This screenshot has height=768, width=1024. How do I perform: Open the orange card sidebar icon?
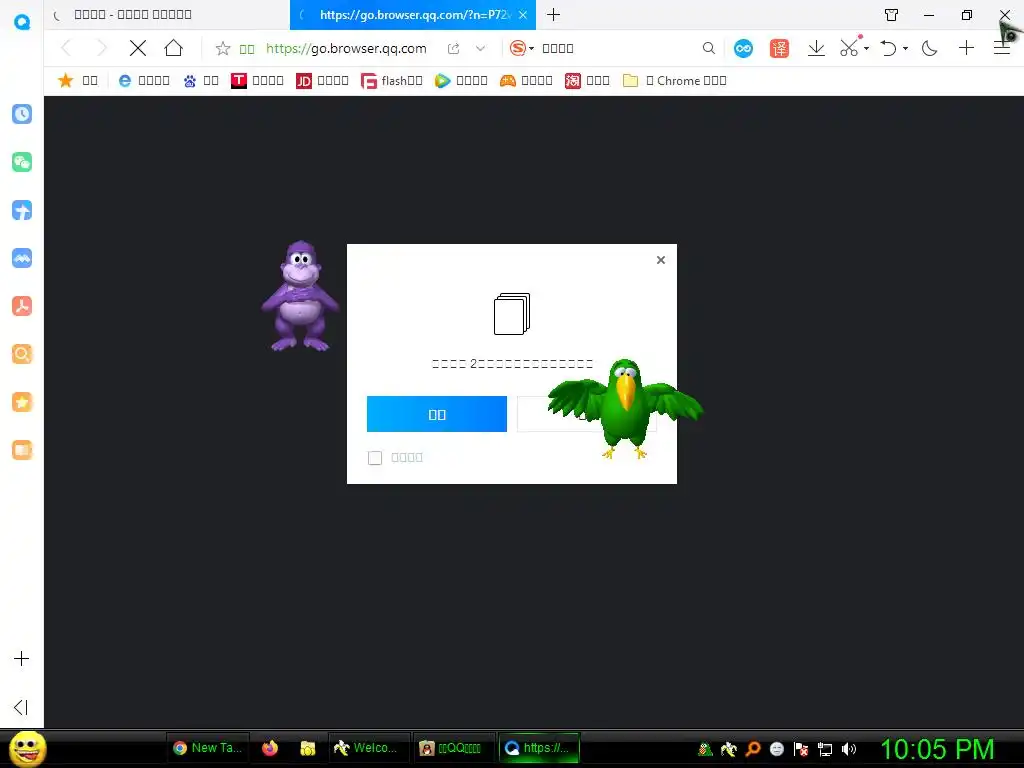22,450
